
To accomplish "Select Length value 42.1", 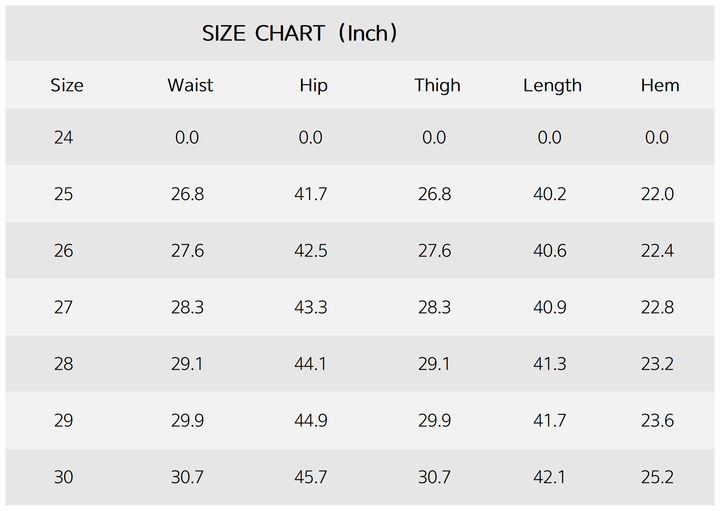I will click(550, 478).
